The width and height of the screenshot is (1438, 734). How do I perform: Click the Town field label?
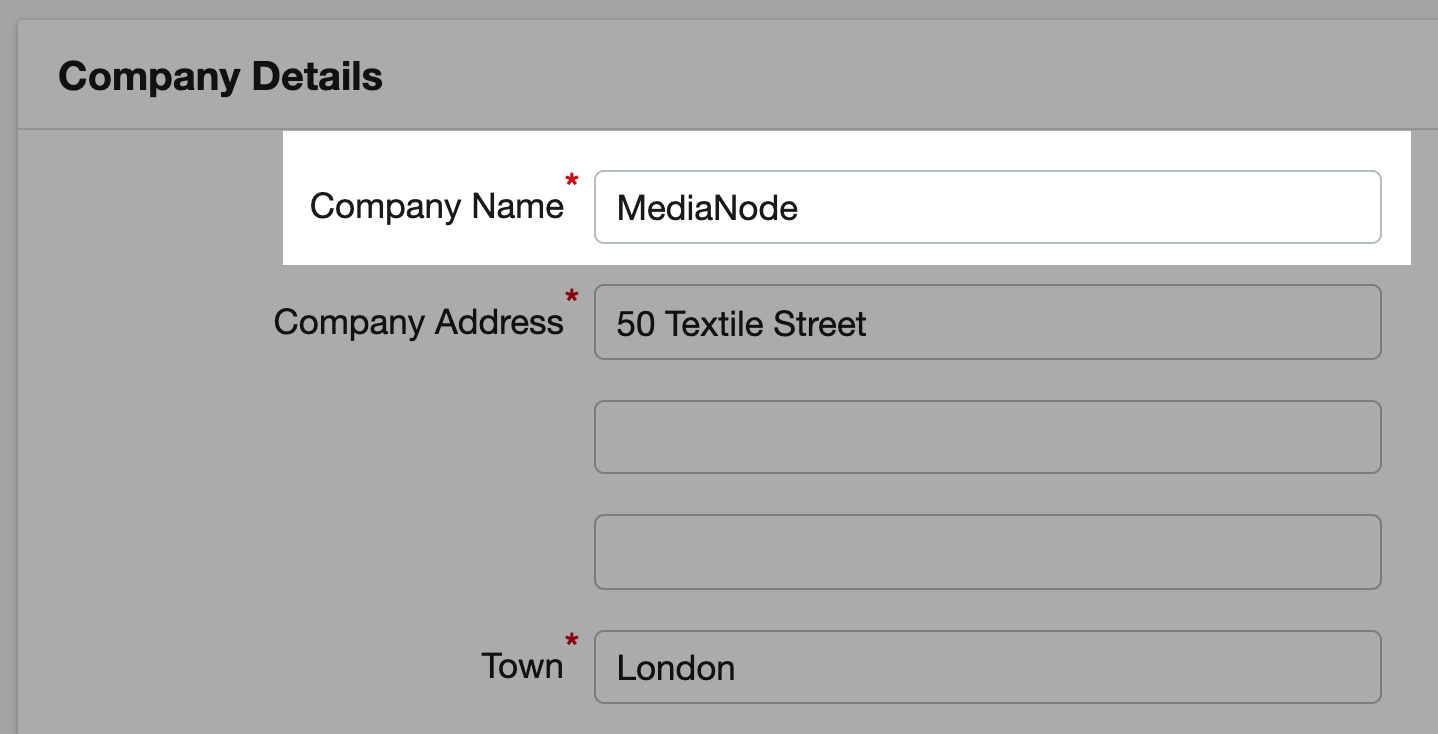pyautogui.click(x=521, y=666)
